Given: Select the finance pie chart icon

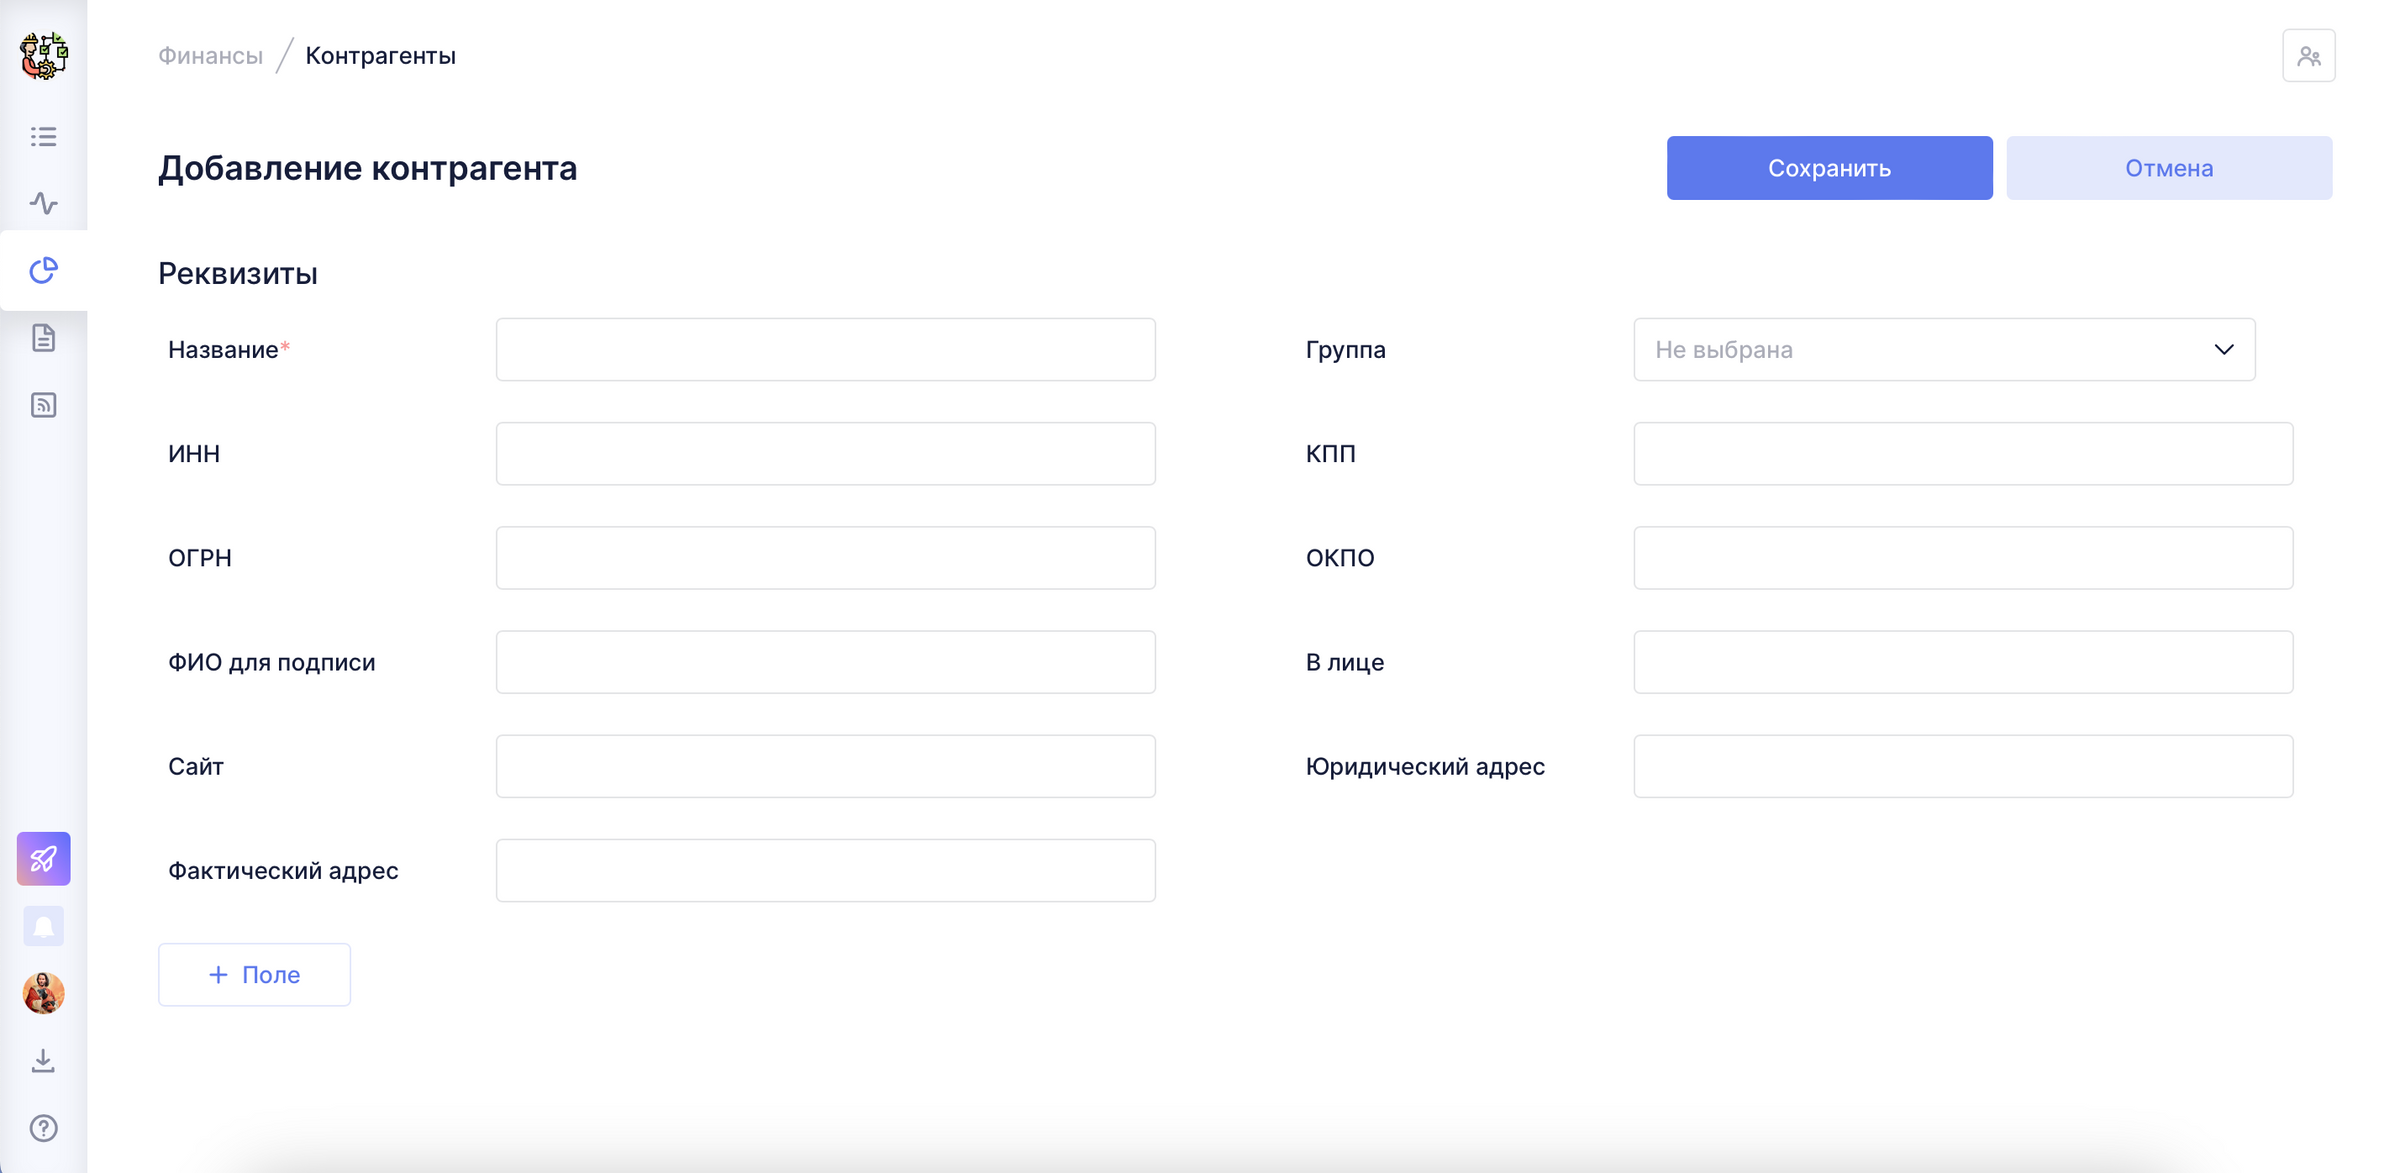Looking at the screenshot, I should (x=43, y=270).
